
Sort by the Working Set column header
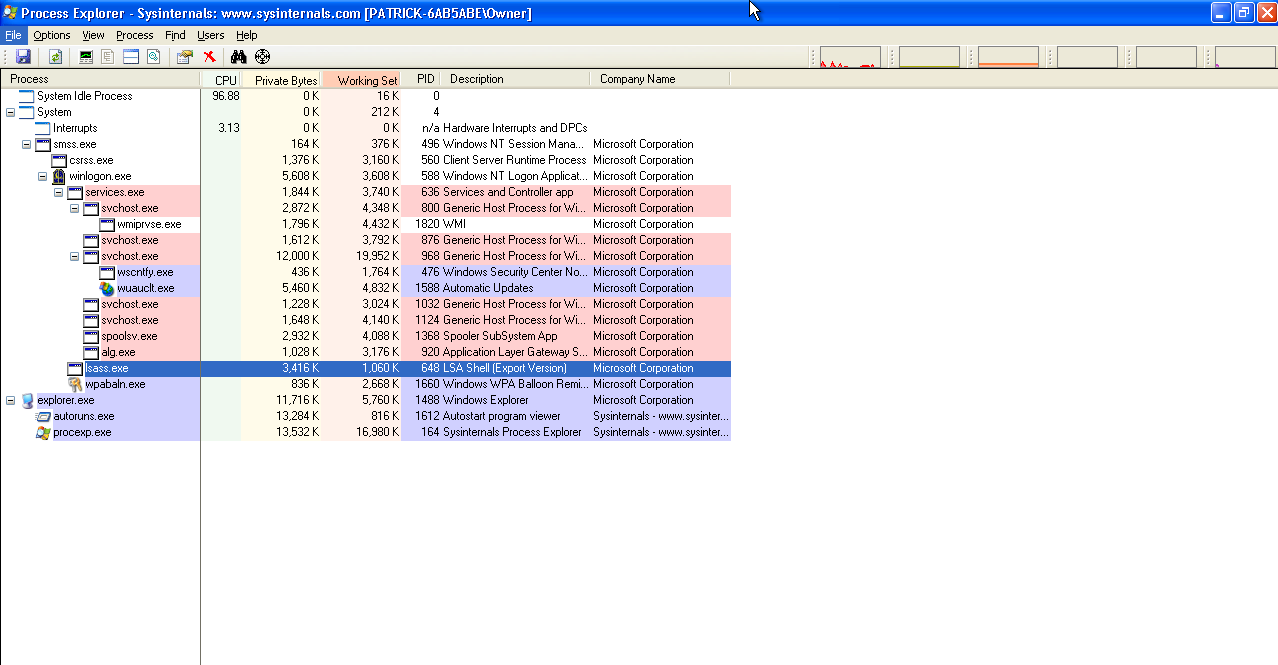(x=362, y=79)
